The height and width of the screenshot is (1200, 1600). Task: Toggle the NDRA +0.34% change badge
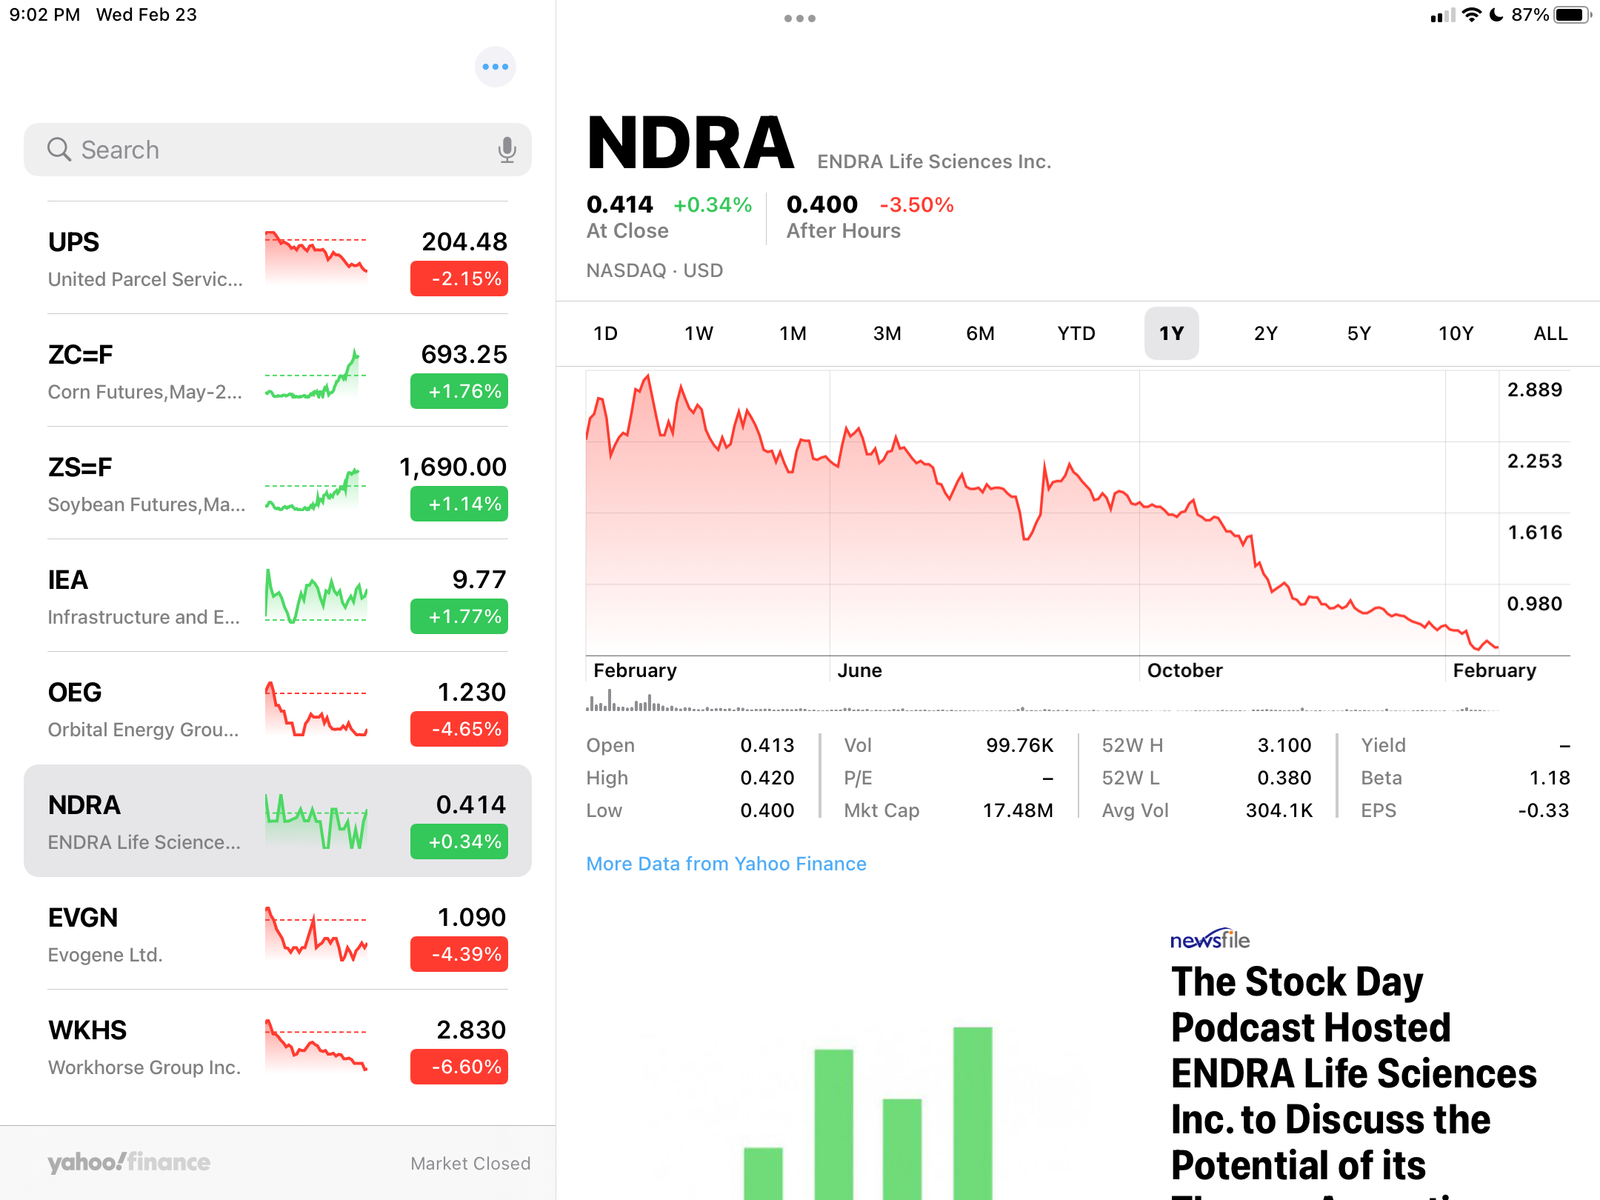click(459, 842)
